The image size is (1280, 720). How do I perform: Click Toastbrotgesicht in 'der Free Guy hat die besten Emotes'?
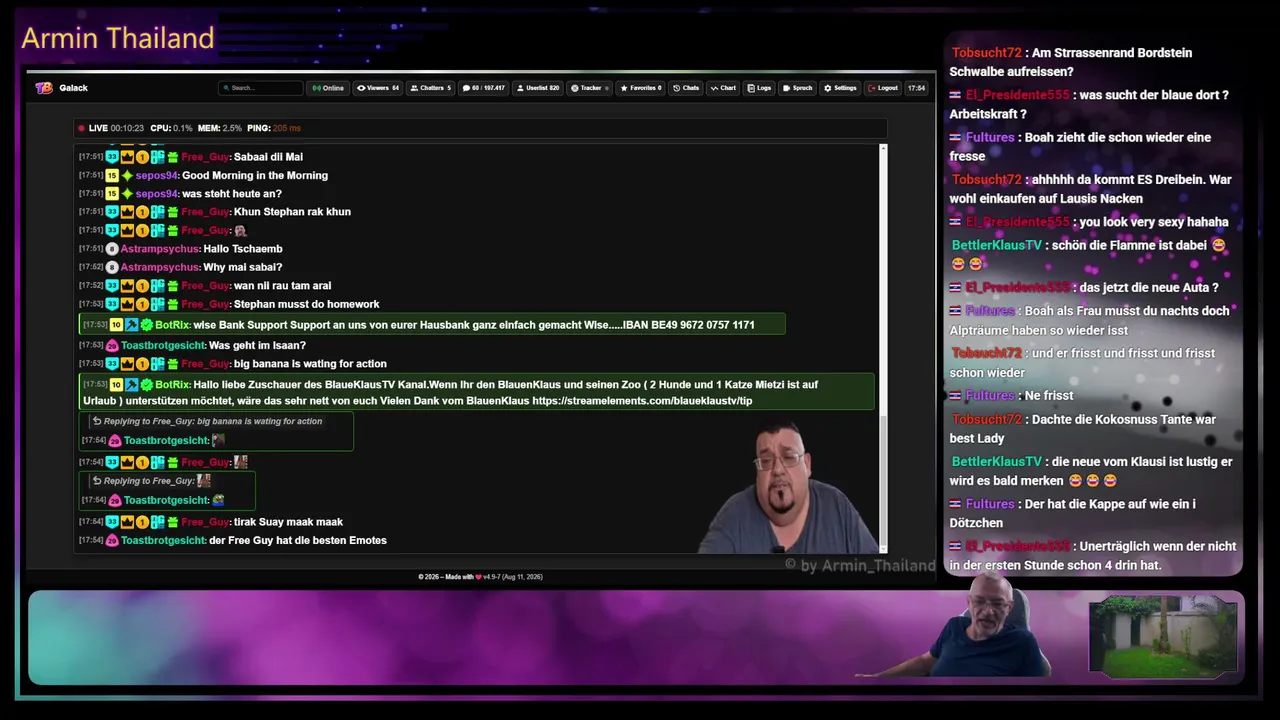pos(165,541)
